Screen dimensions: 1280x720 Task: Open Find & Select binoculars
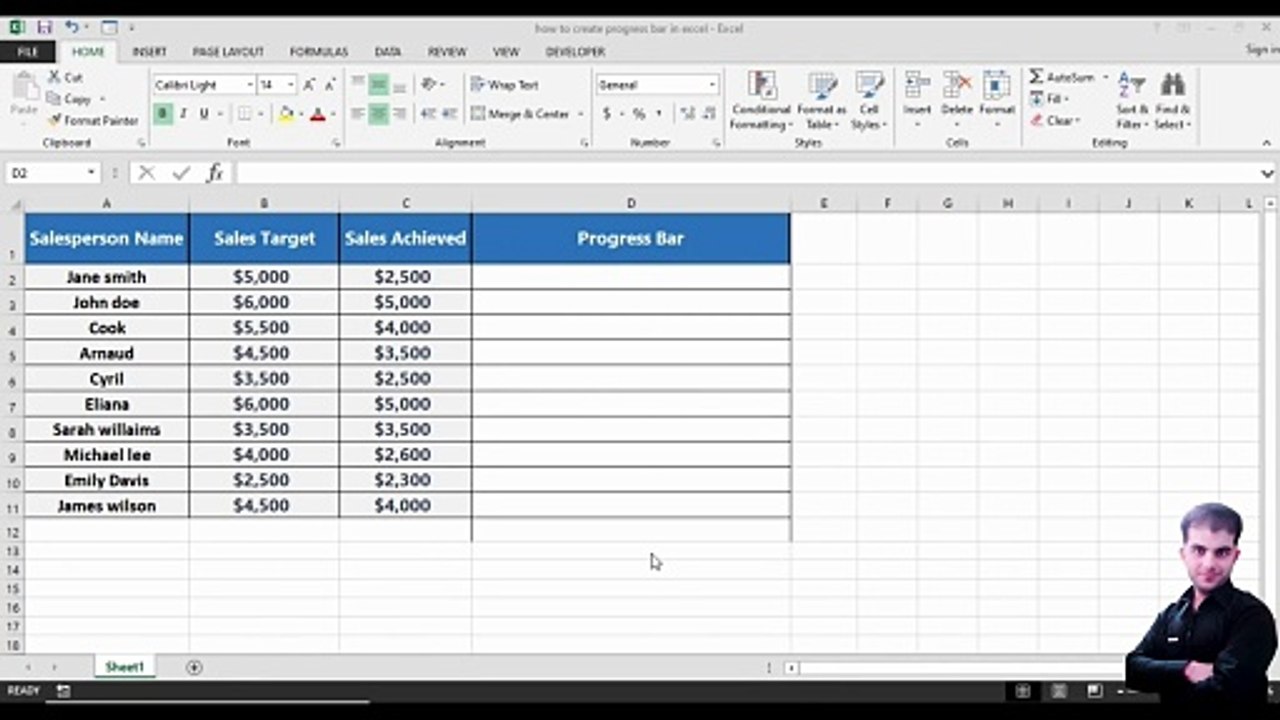click(1172, 101)
